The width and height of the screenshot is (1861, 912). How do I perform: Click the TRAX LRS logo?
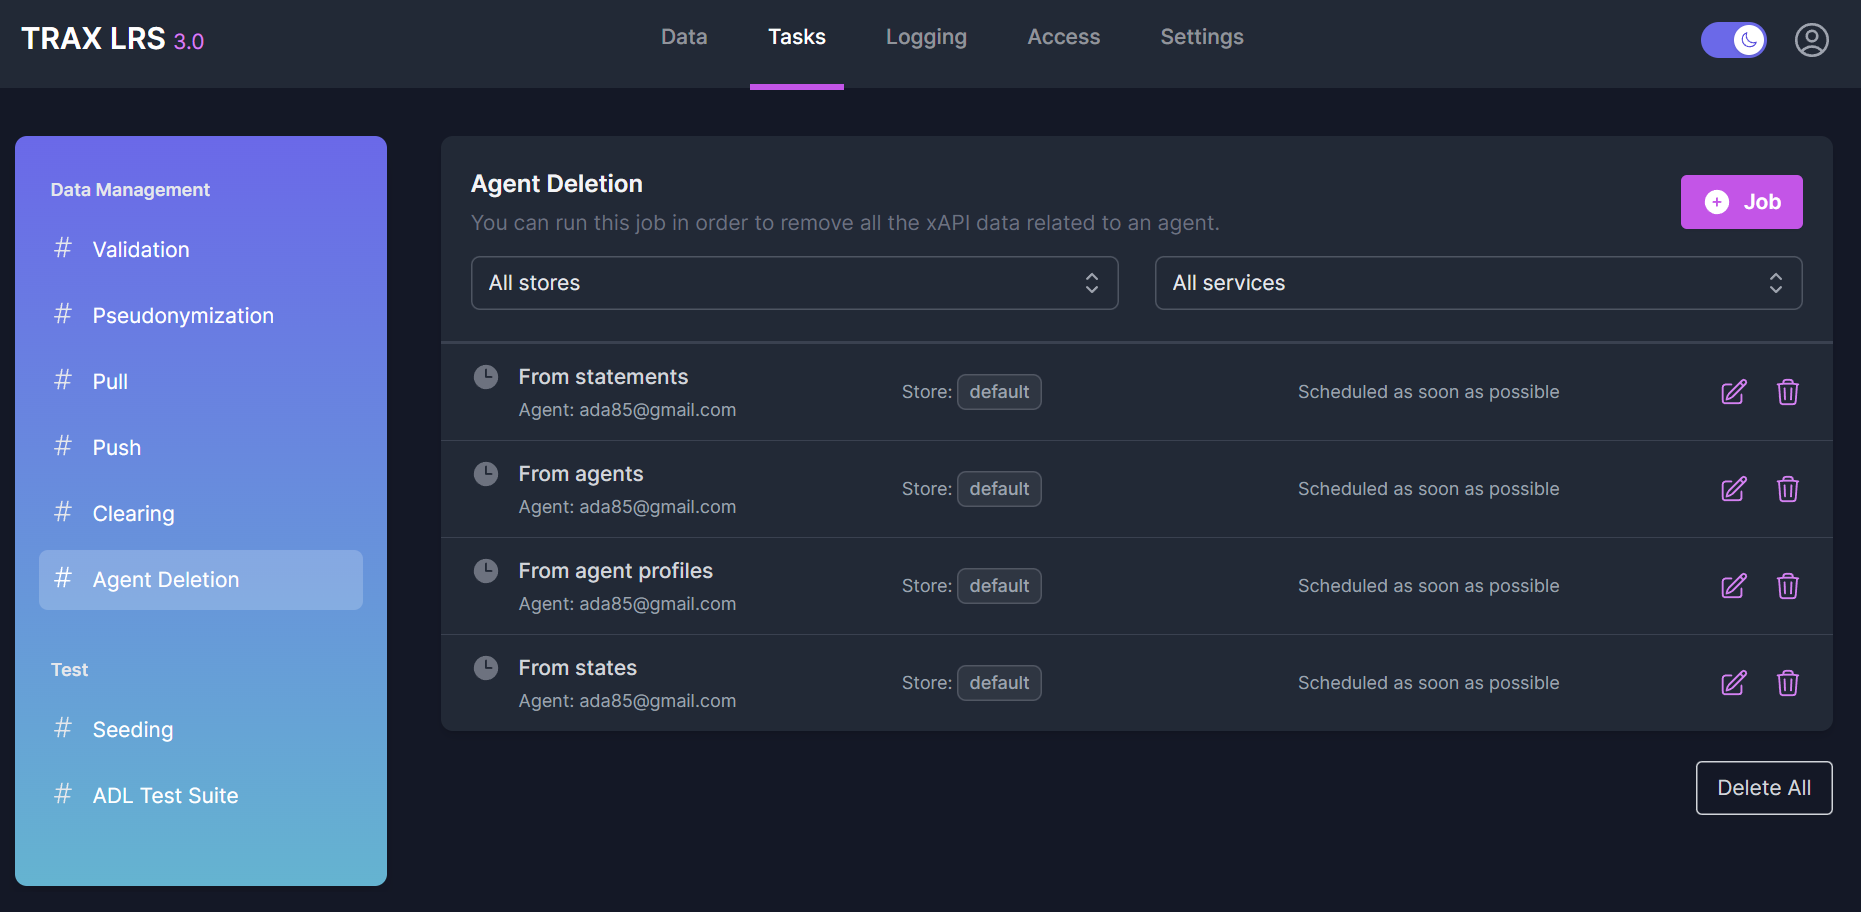click(x=112, y=39)
